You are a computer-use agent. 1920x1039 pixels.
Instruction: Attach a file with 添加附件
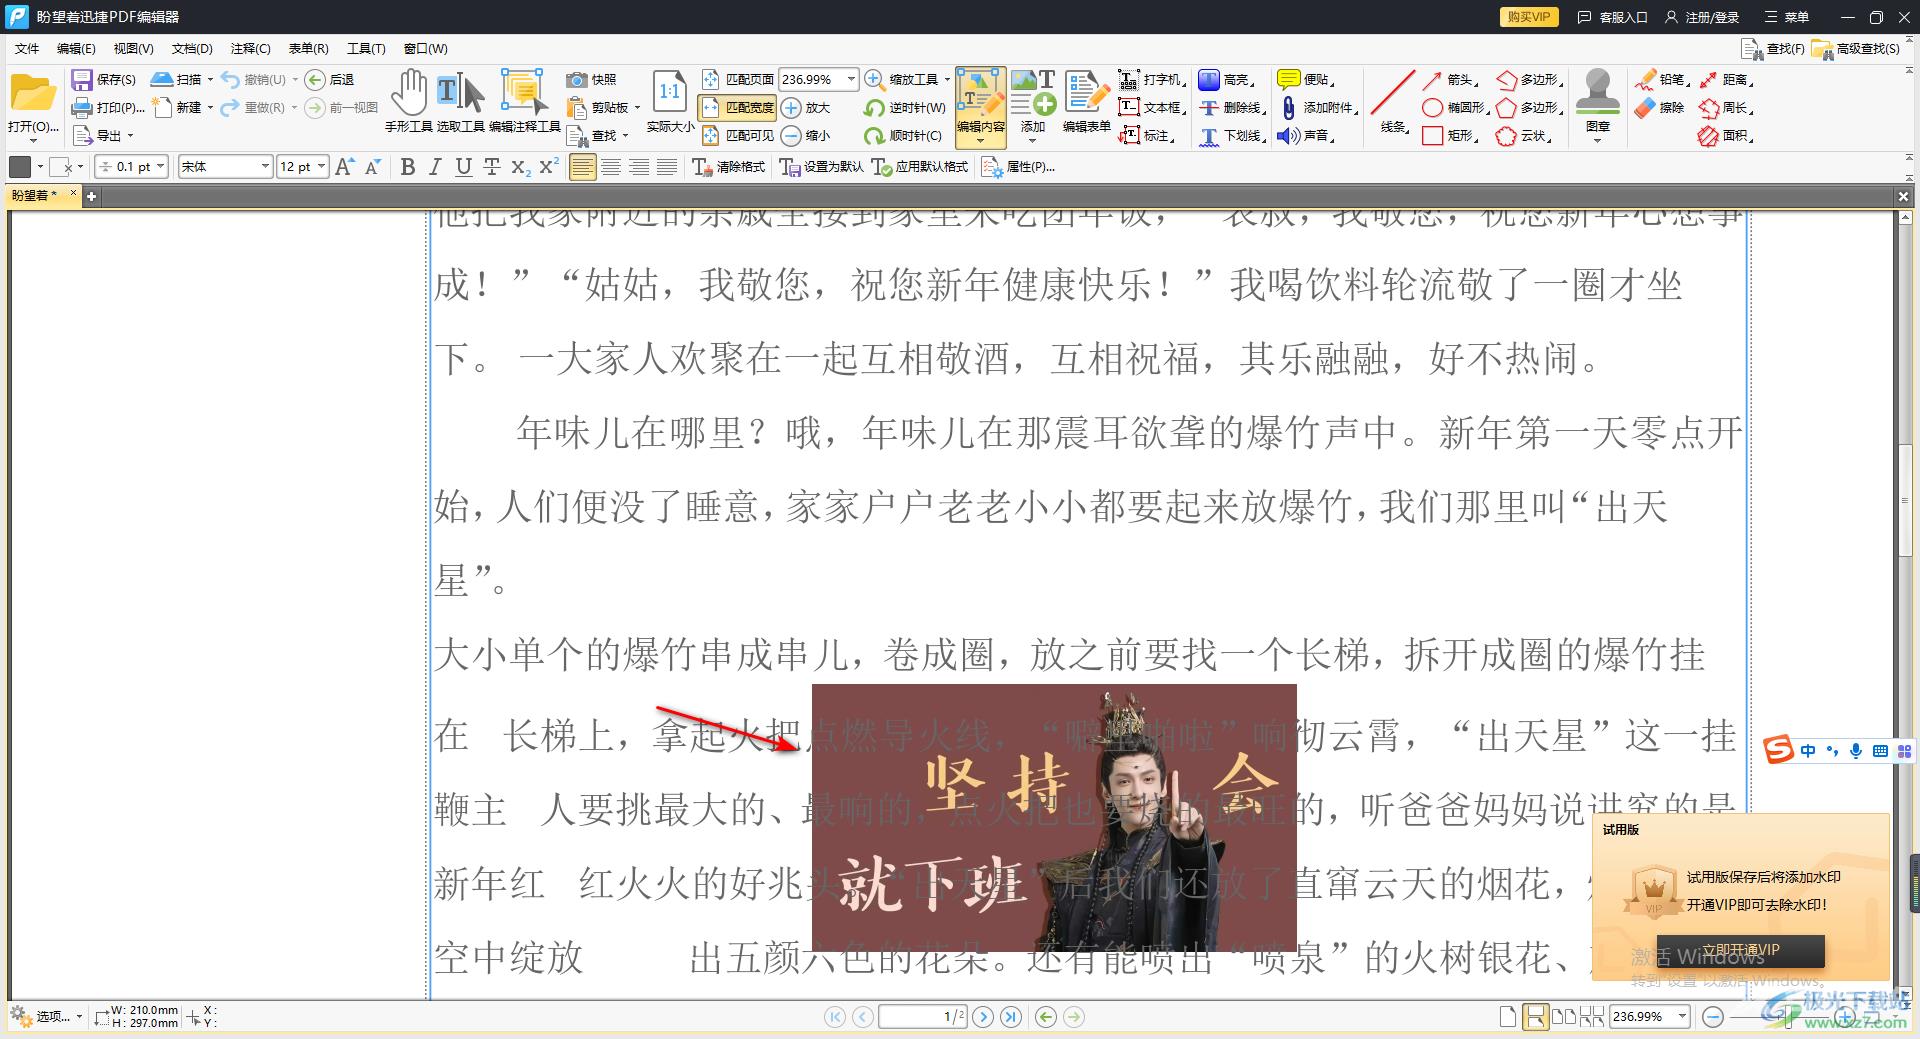point(1318,107)
